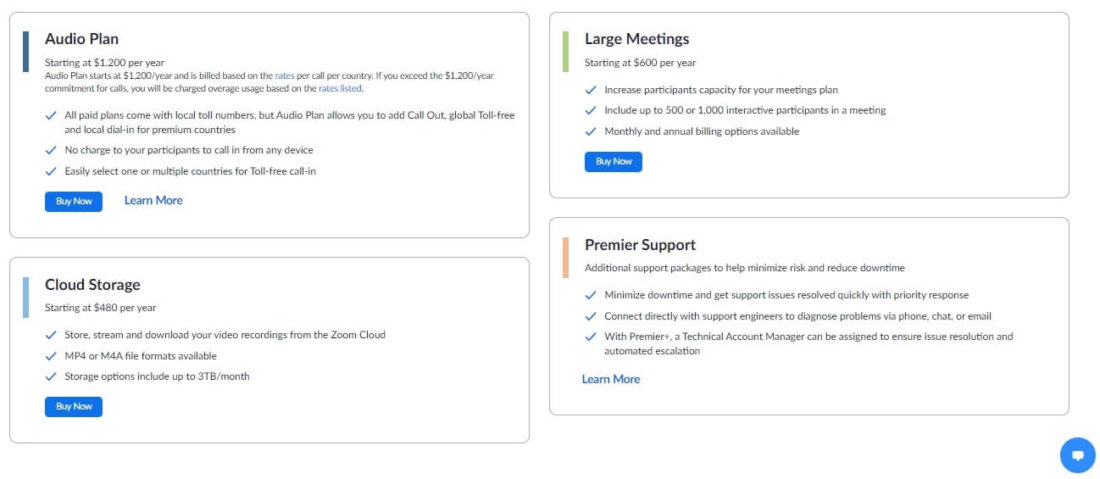This screenshot has width=1100, height=479.
Task: Click Buy Now under Large Meetings
Action: 613,161
